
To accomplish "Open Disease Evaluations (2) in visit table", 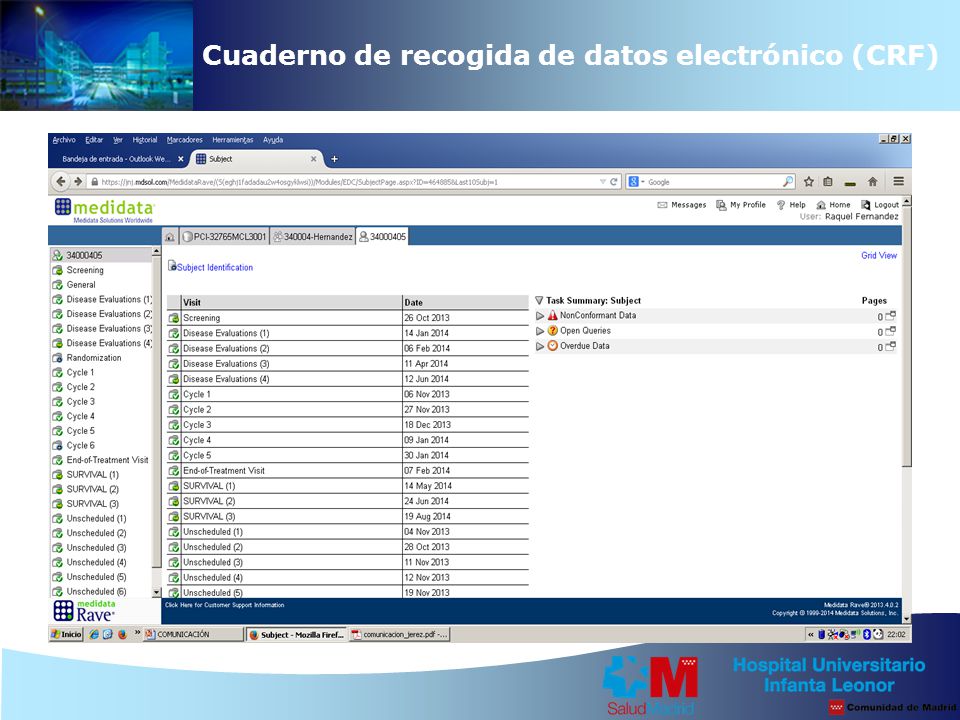I will pyautogui.click(x=226, y=349).
